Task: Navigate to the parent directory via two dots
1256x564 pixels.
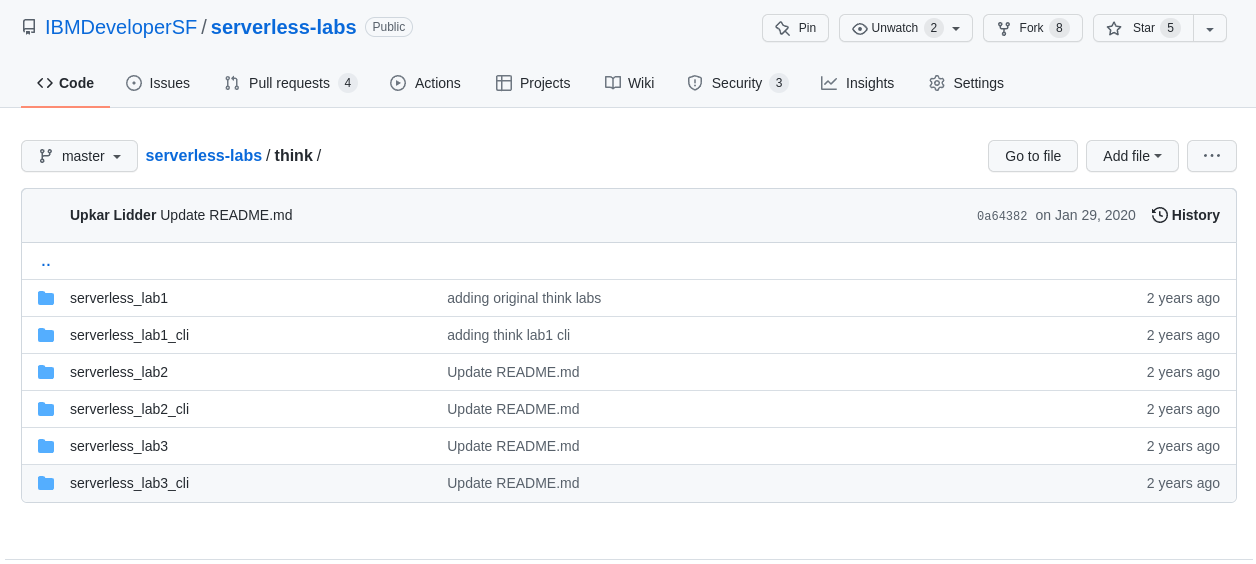Action: pyautogui.click(x=46, y=262)
